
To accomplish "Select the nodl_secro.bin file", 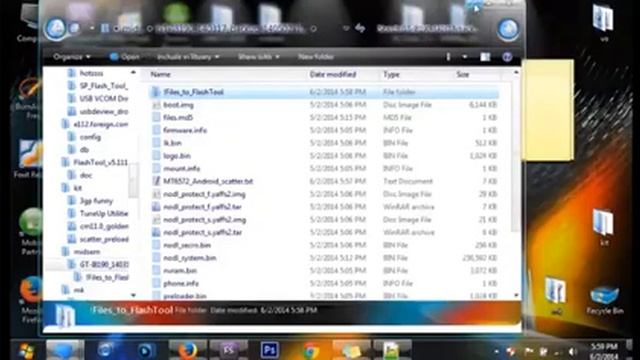I will (187, 245).
